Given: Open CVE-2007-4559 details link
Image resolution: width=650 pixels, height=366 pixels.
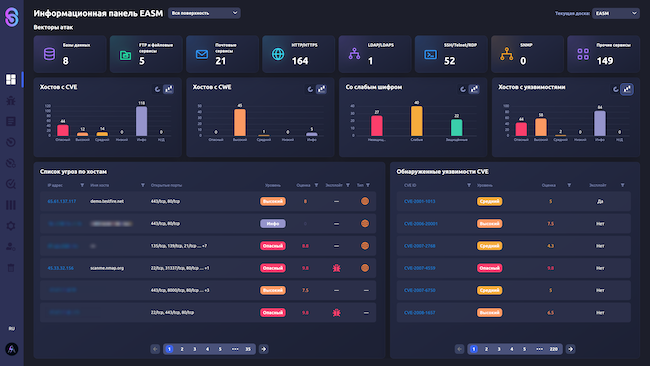Looking at the screenshot, I should 420,268.
